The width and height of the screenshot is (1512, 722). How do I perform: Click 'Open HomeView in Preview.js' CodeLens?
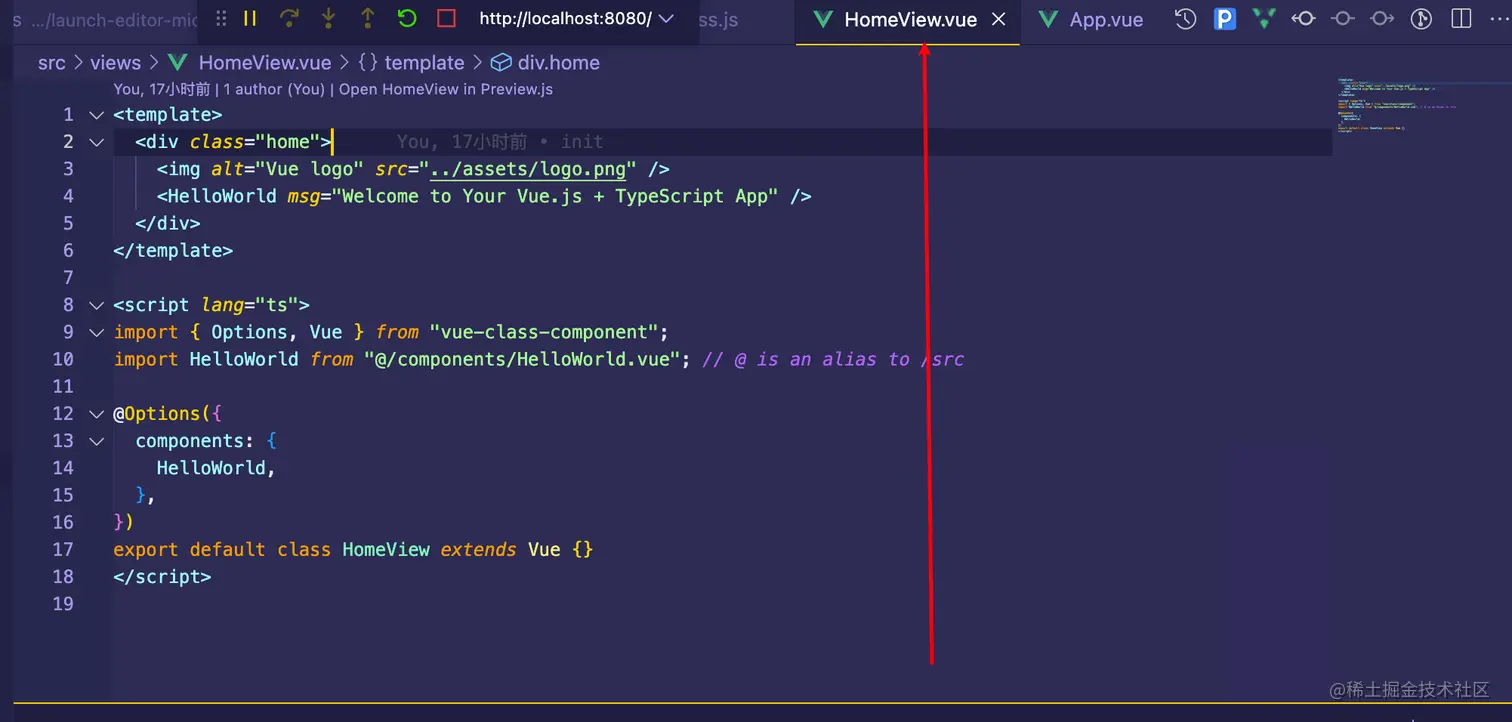tap(446, 89)
